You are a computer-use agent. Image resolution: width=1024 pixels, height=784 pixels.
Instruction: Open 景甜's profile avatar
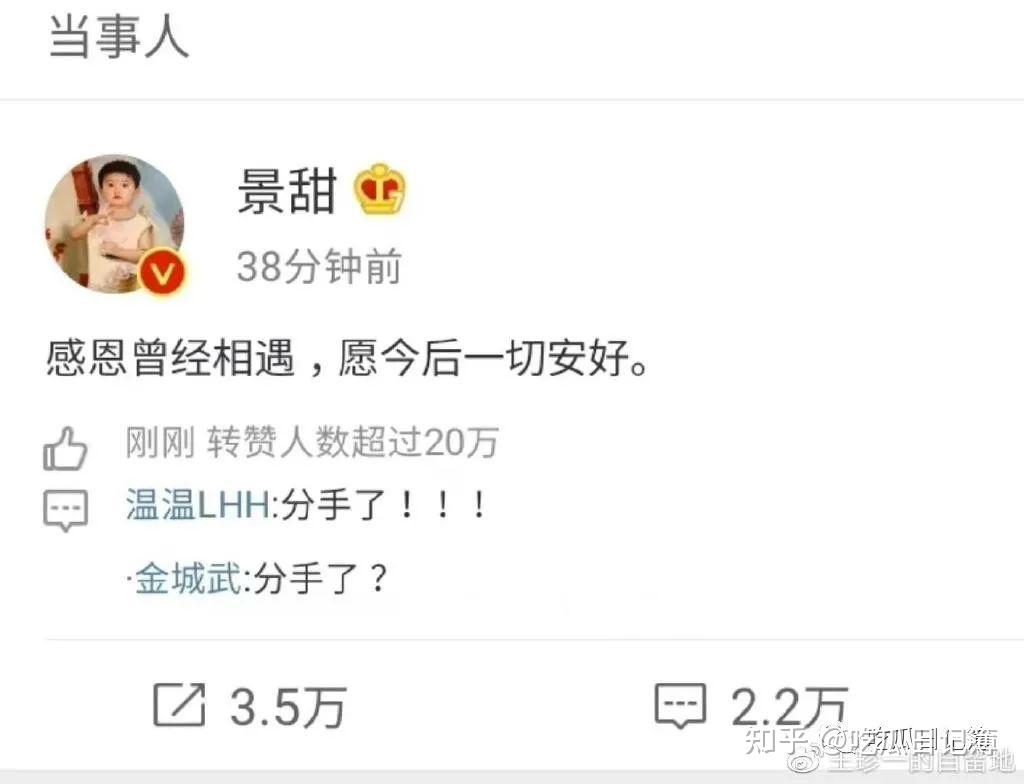[114, 224]
